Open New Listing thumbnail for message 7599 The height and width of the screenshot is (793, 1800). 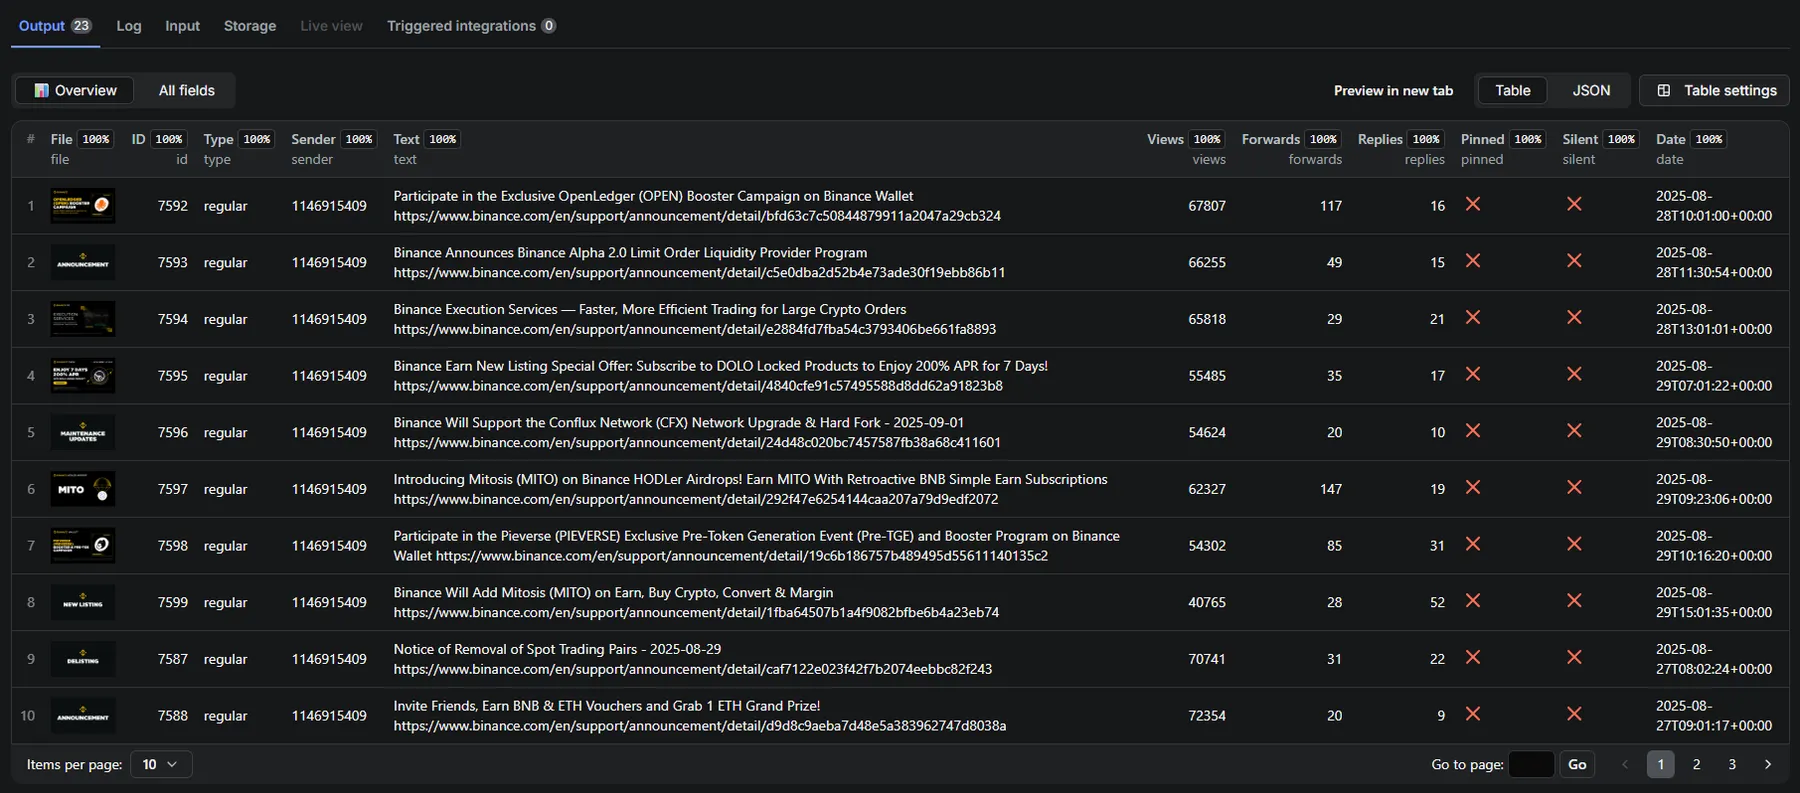click(x=83, y=602)
